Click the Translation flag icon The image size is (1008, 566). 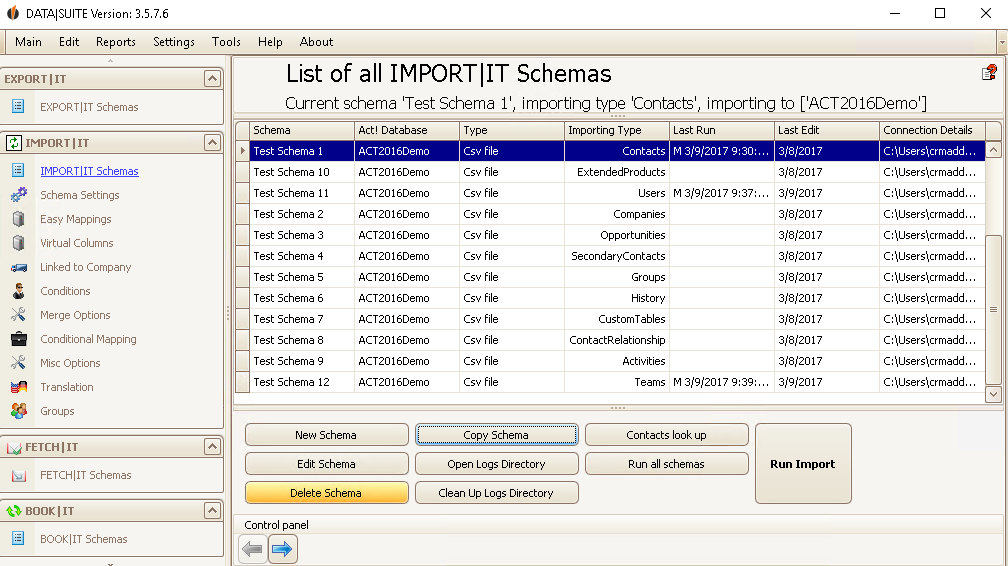click(x=19, y=387)
